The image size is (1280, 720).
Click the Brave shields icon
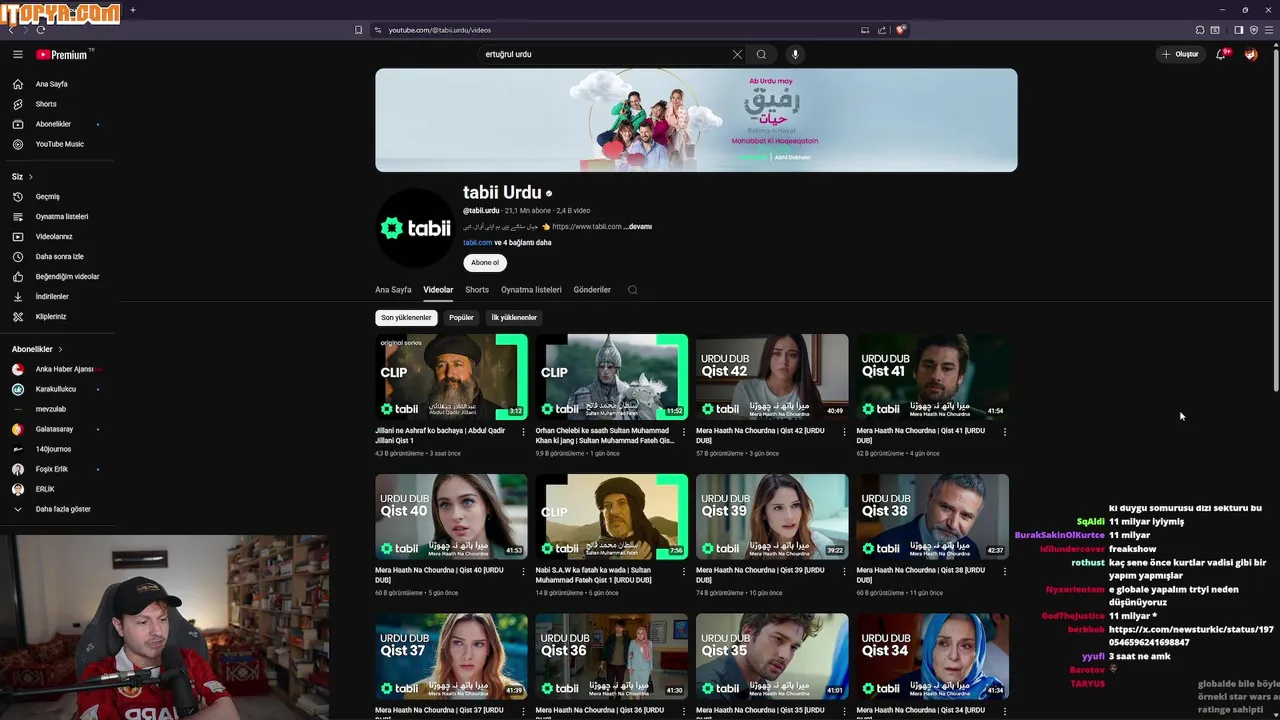900,30
